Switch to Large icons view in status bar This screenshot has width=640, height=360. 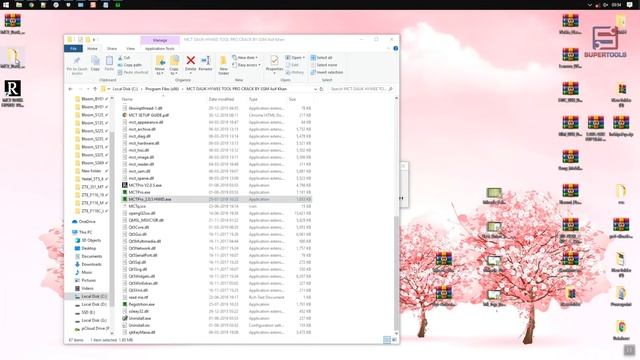[394, 340]
